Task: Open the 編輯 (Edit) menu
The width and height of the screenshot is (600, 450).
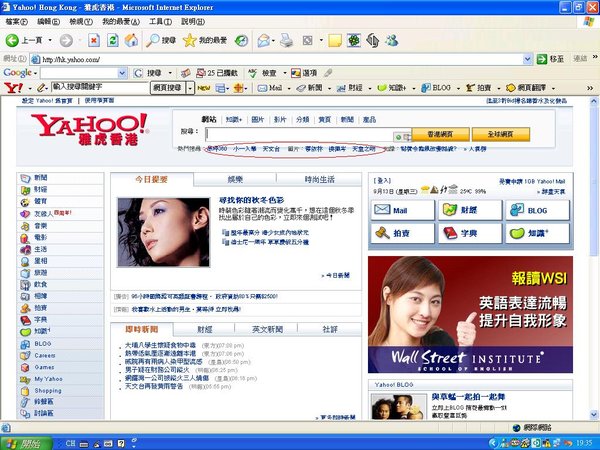Action: (48, 22)
